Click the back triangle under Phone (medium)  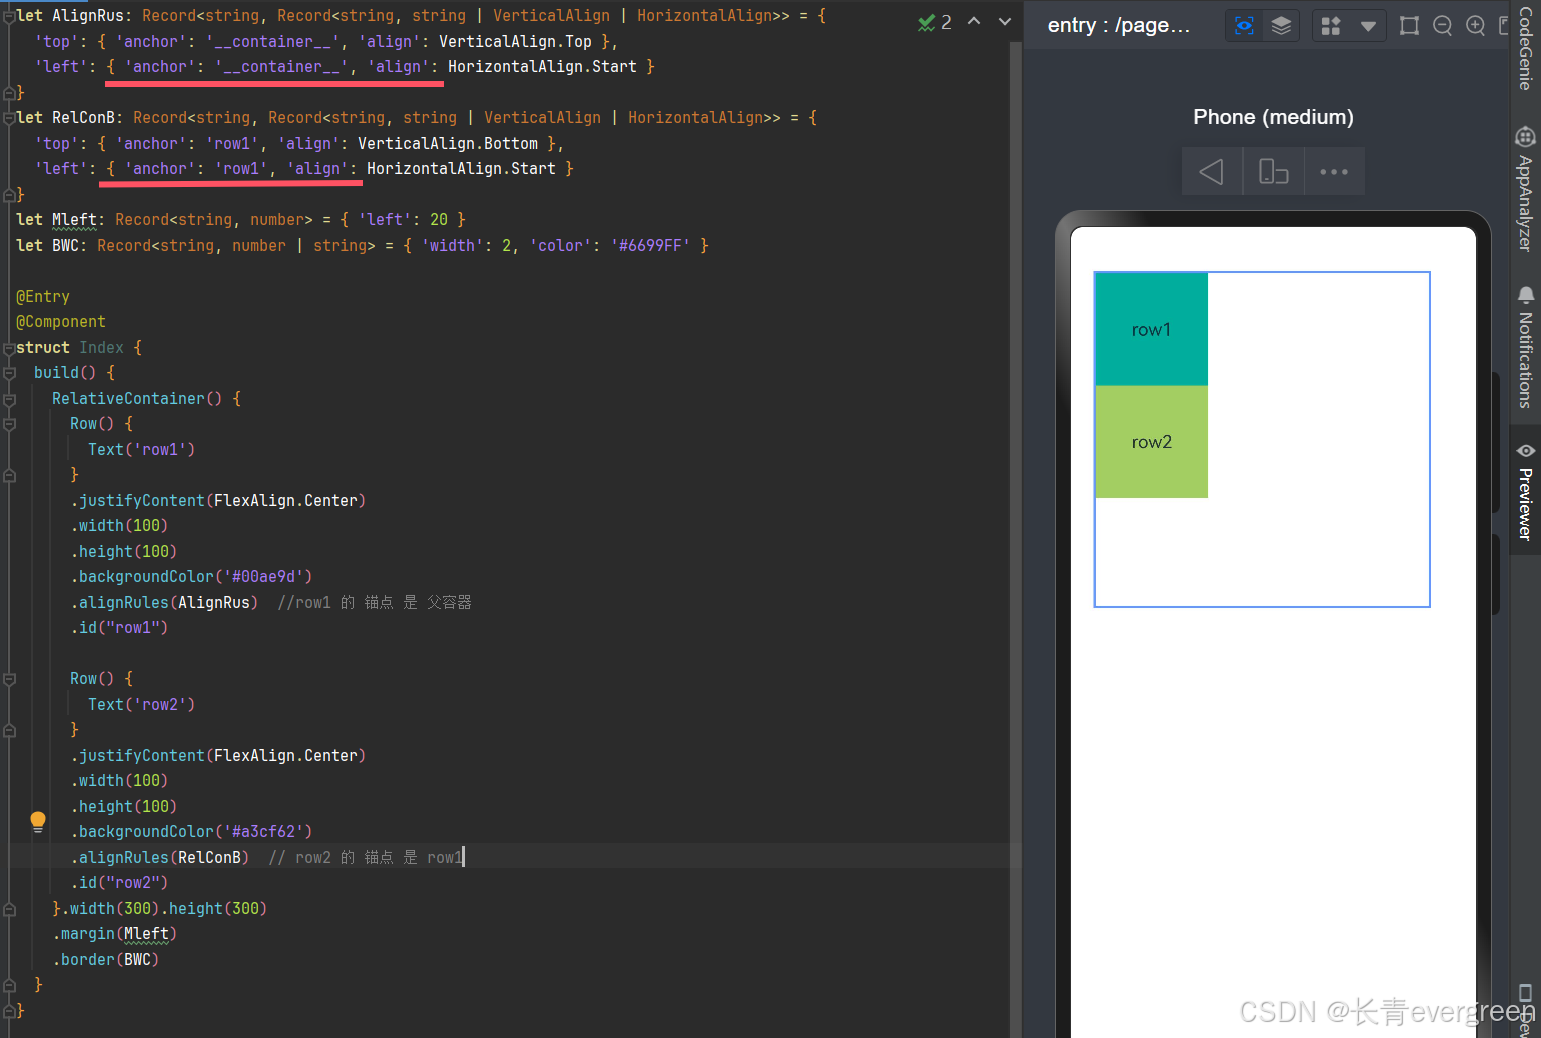tap(1212, 172)
